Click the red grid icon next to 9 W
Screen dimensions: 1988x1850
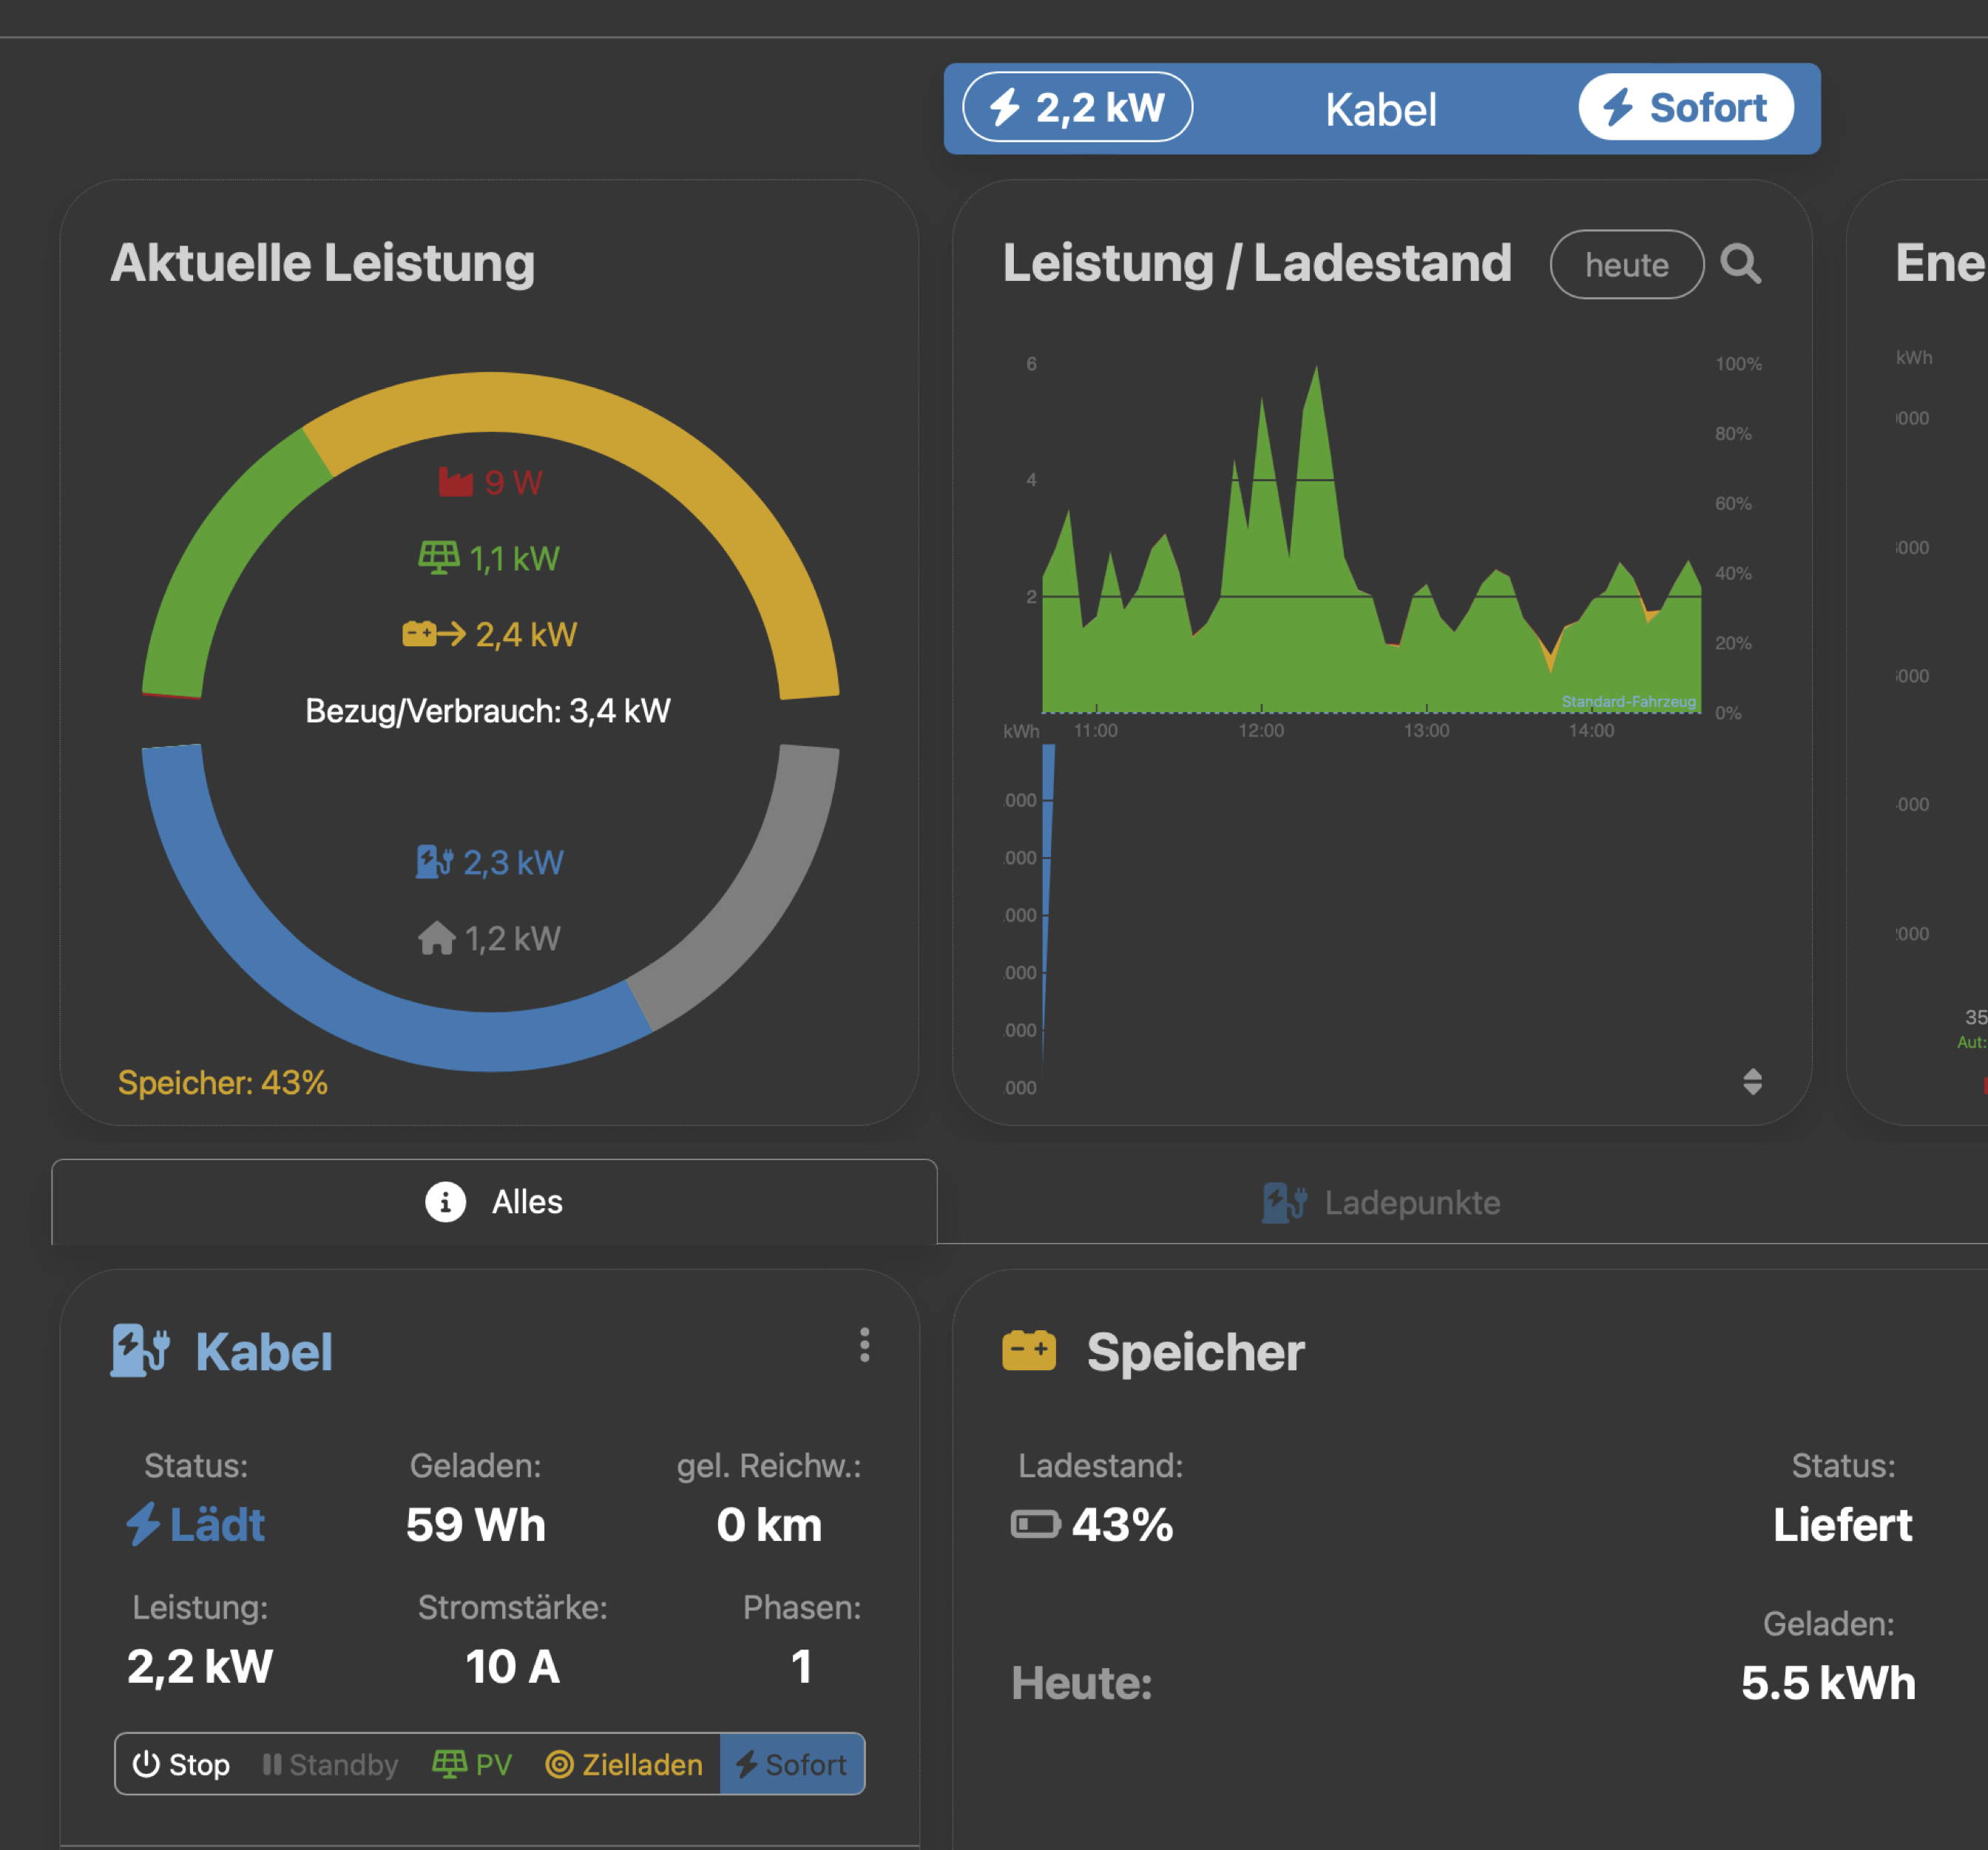456,483
